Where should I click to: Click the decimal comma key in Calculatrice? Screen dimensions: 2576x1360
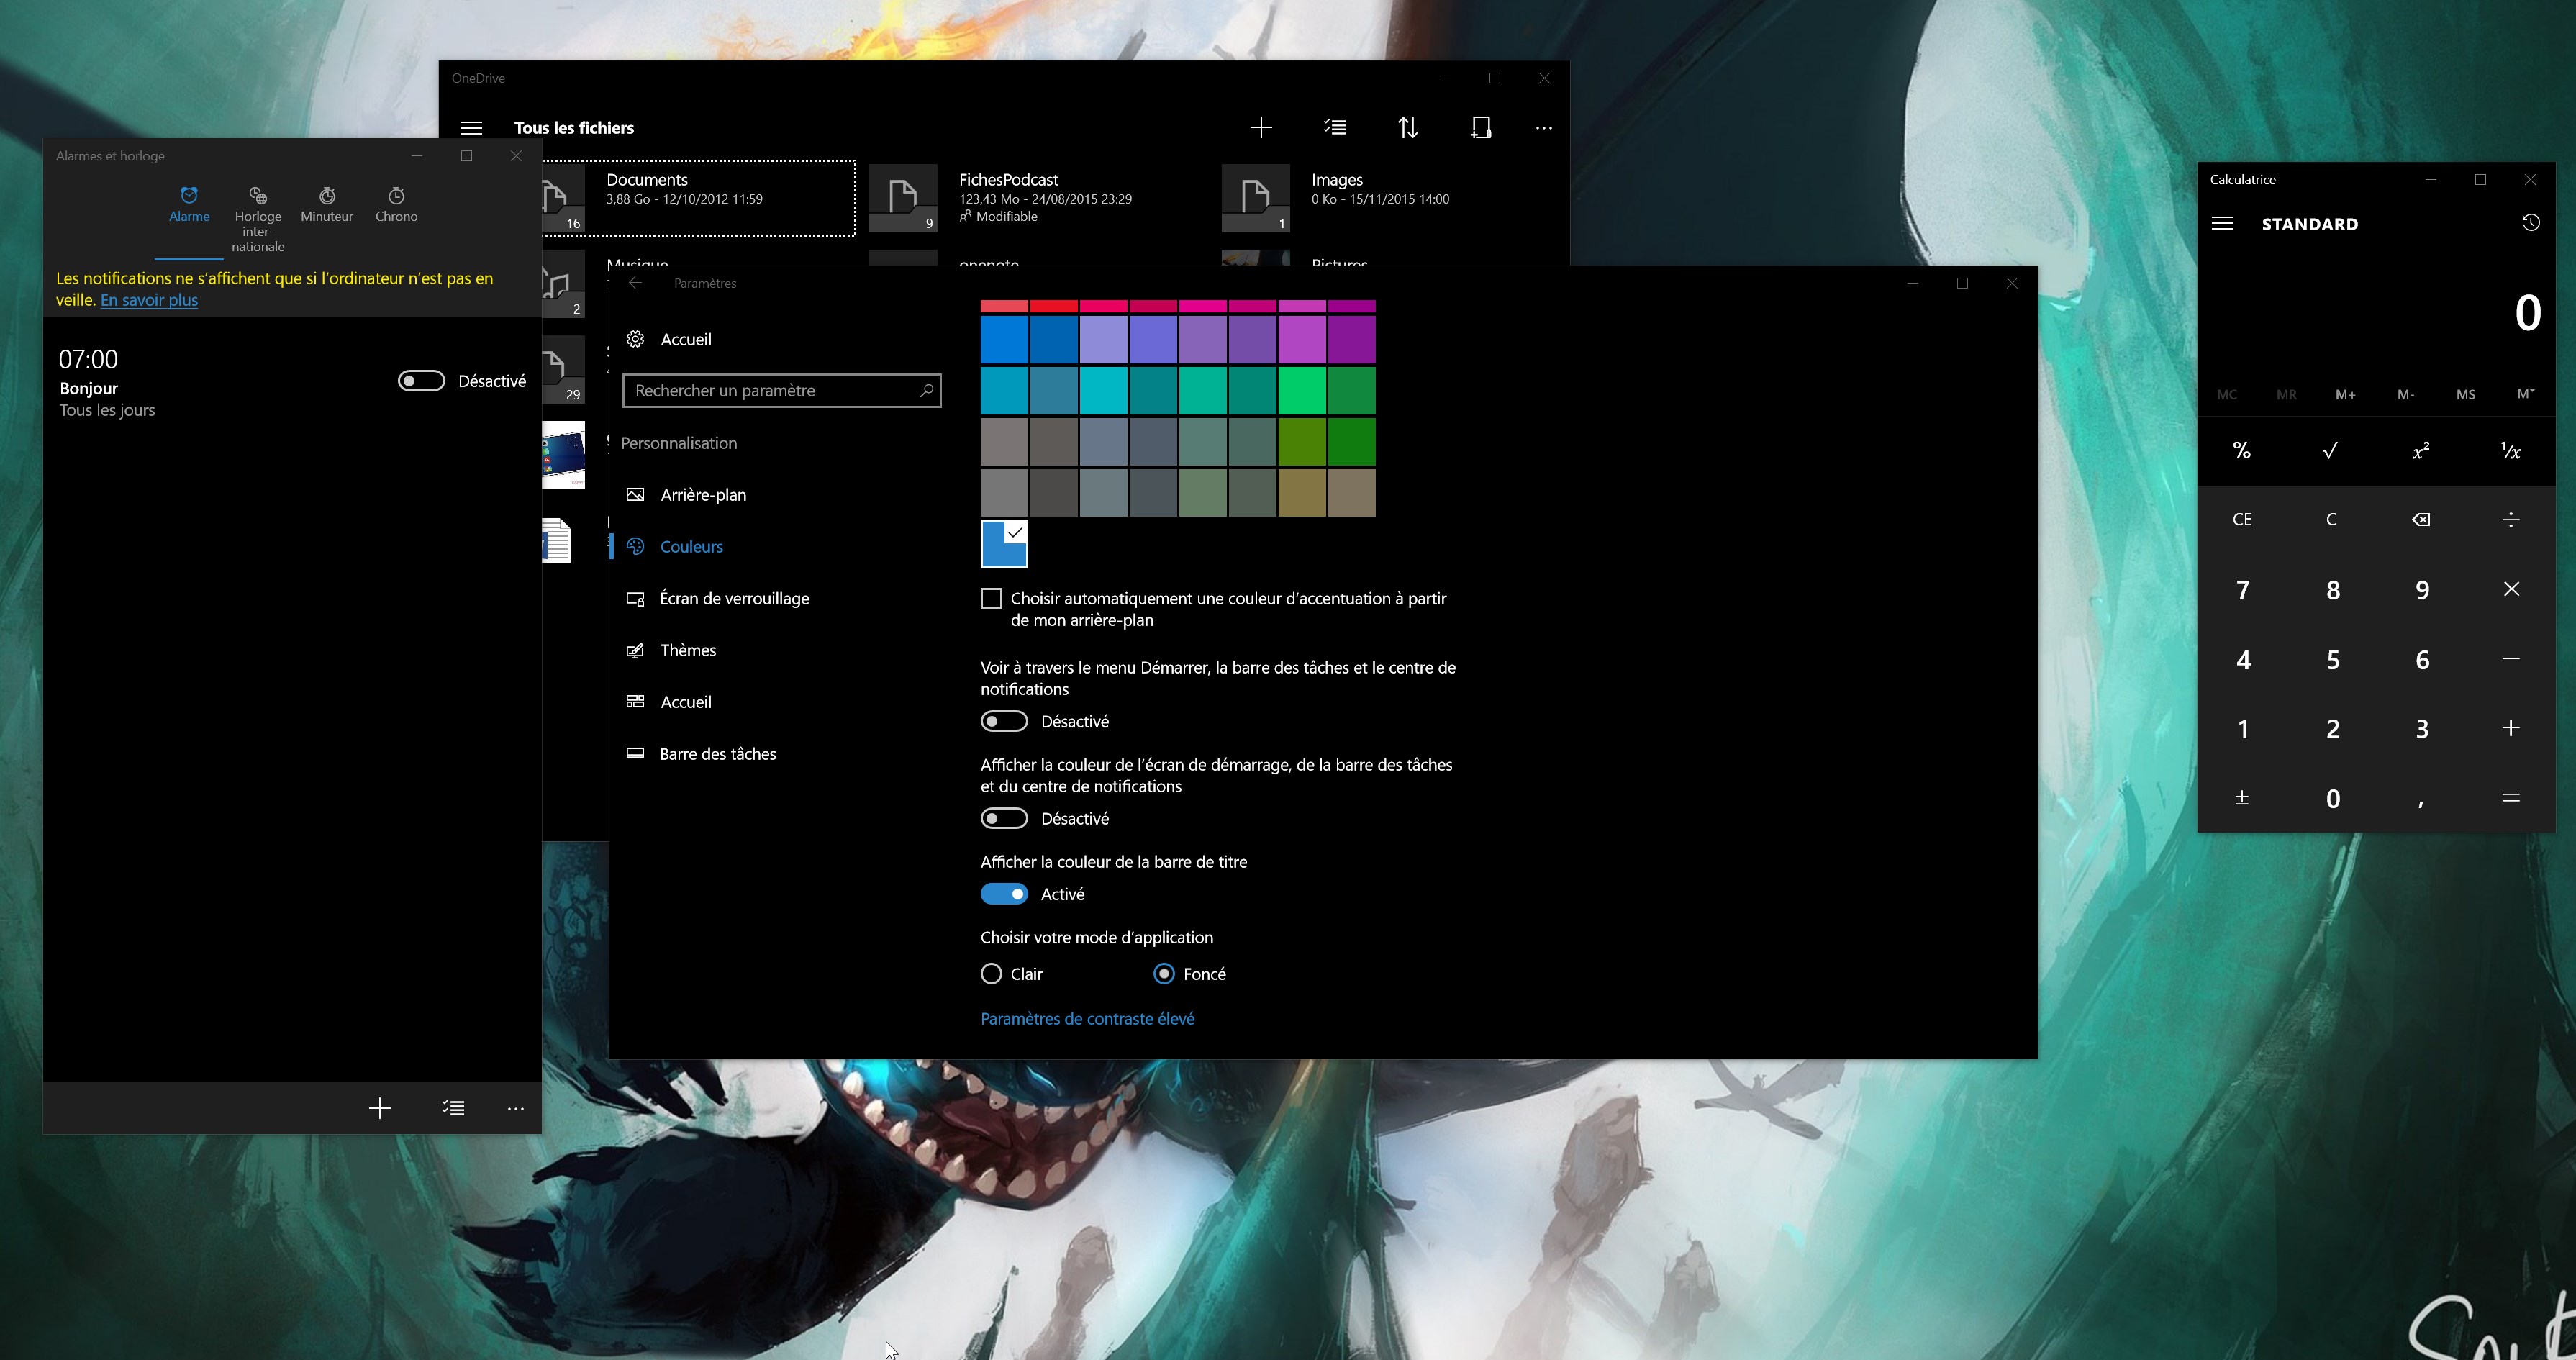[2421, 798]
